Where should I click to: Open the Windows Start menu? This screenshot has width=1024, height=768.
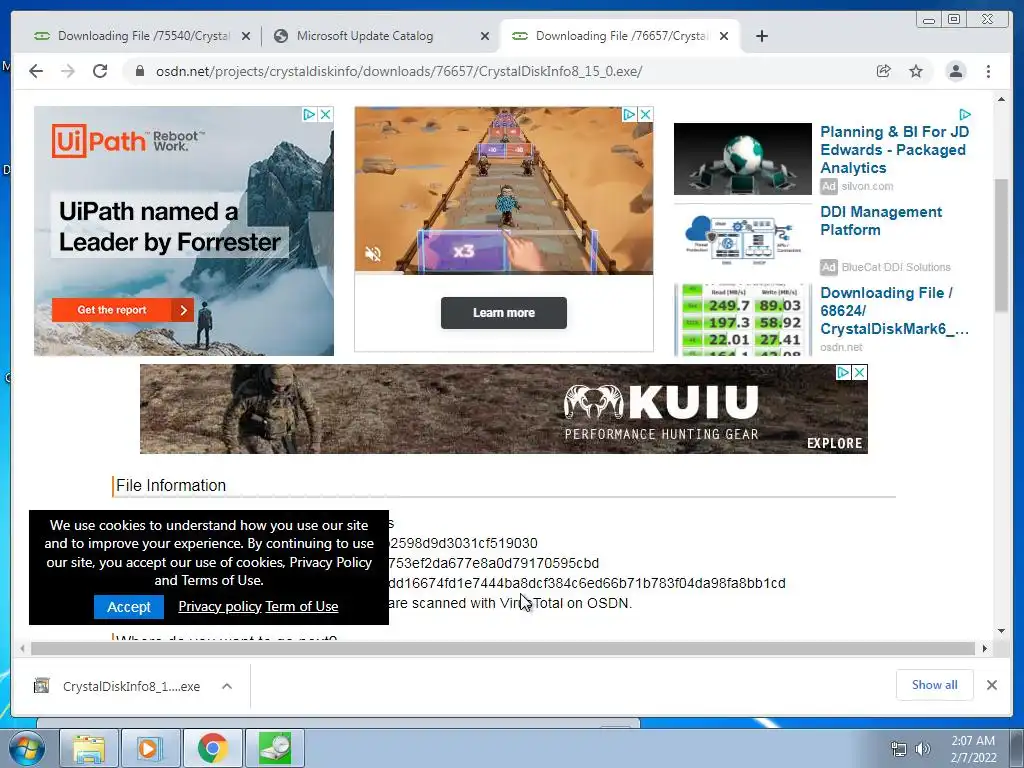[27, 748]
